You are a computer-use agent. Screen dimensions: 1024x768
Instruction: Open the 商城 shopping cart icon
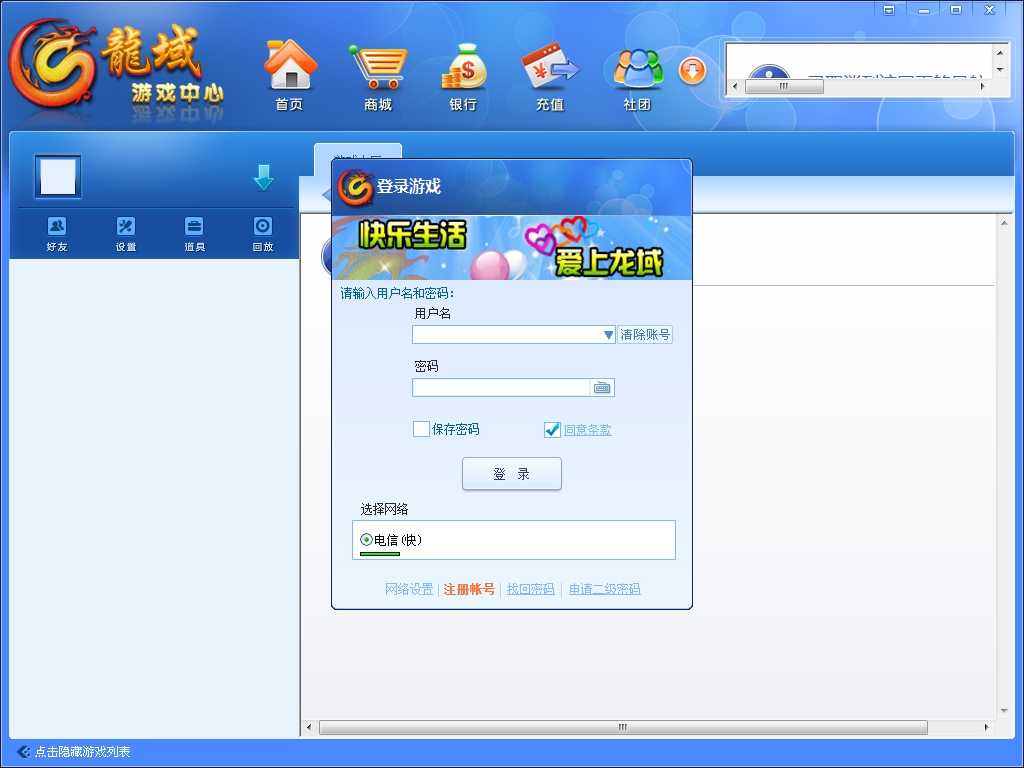378,75
